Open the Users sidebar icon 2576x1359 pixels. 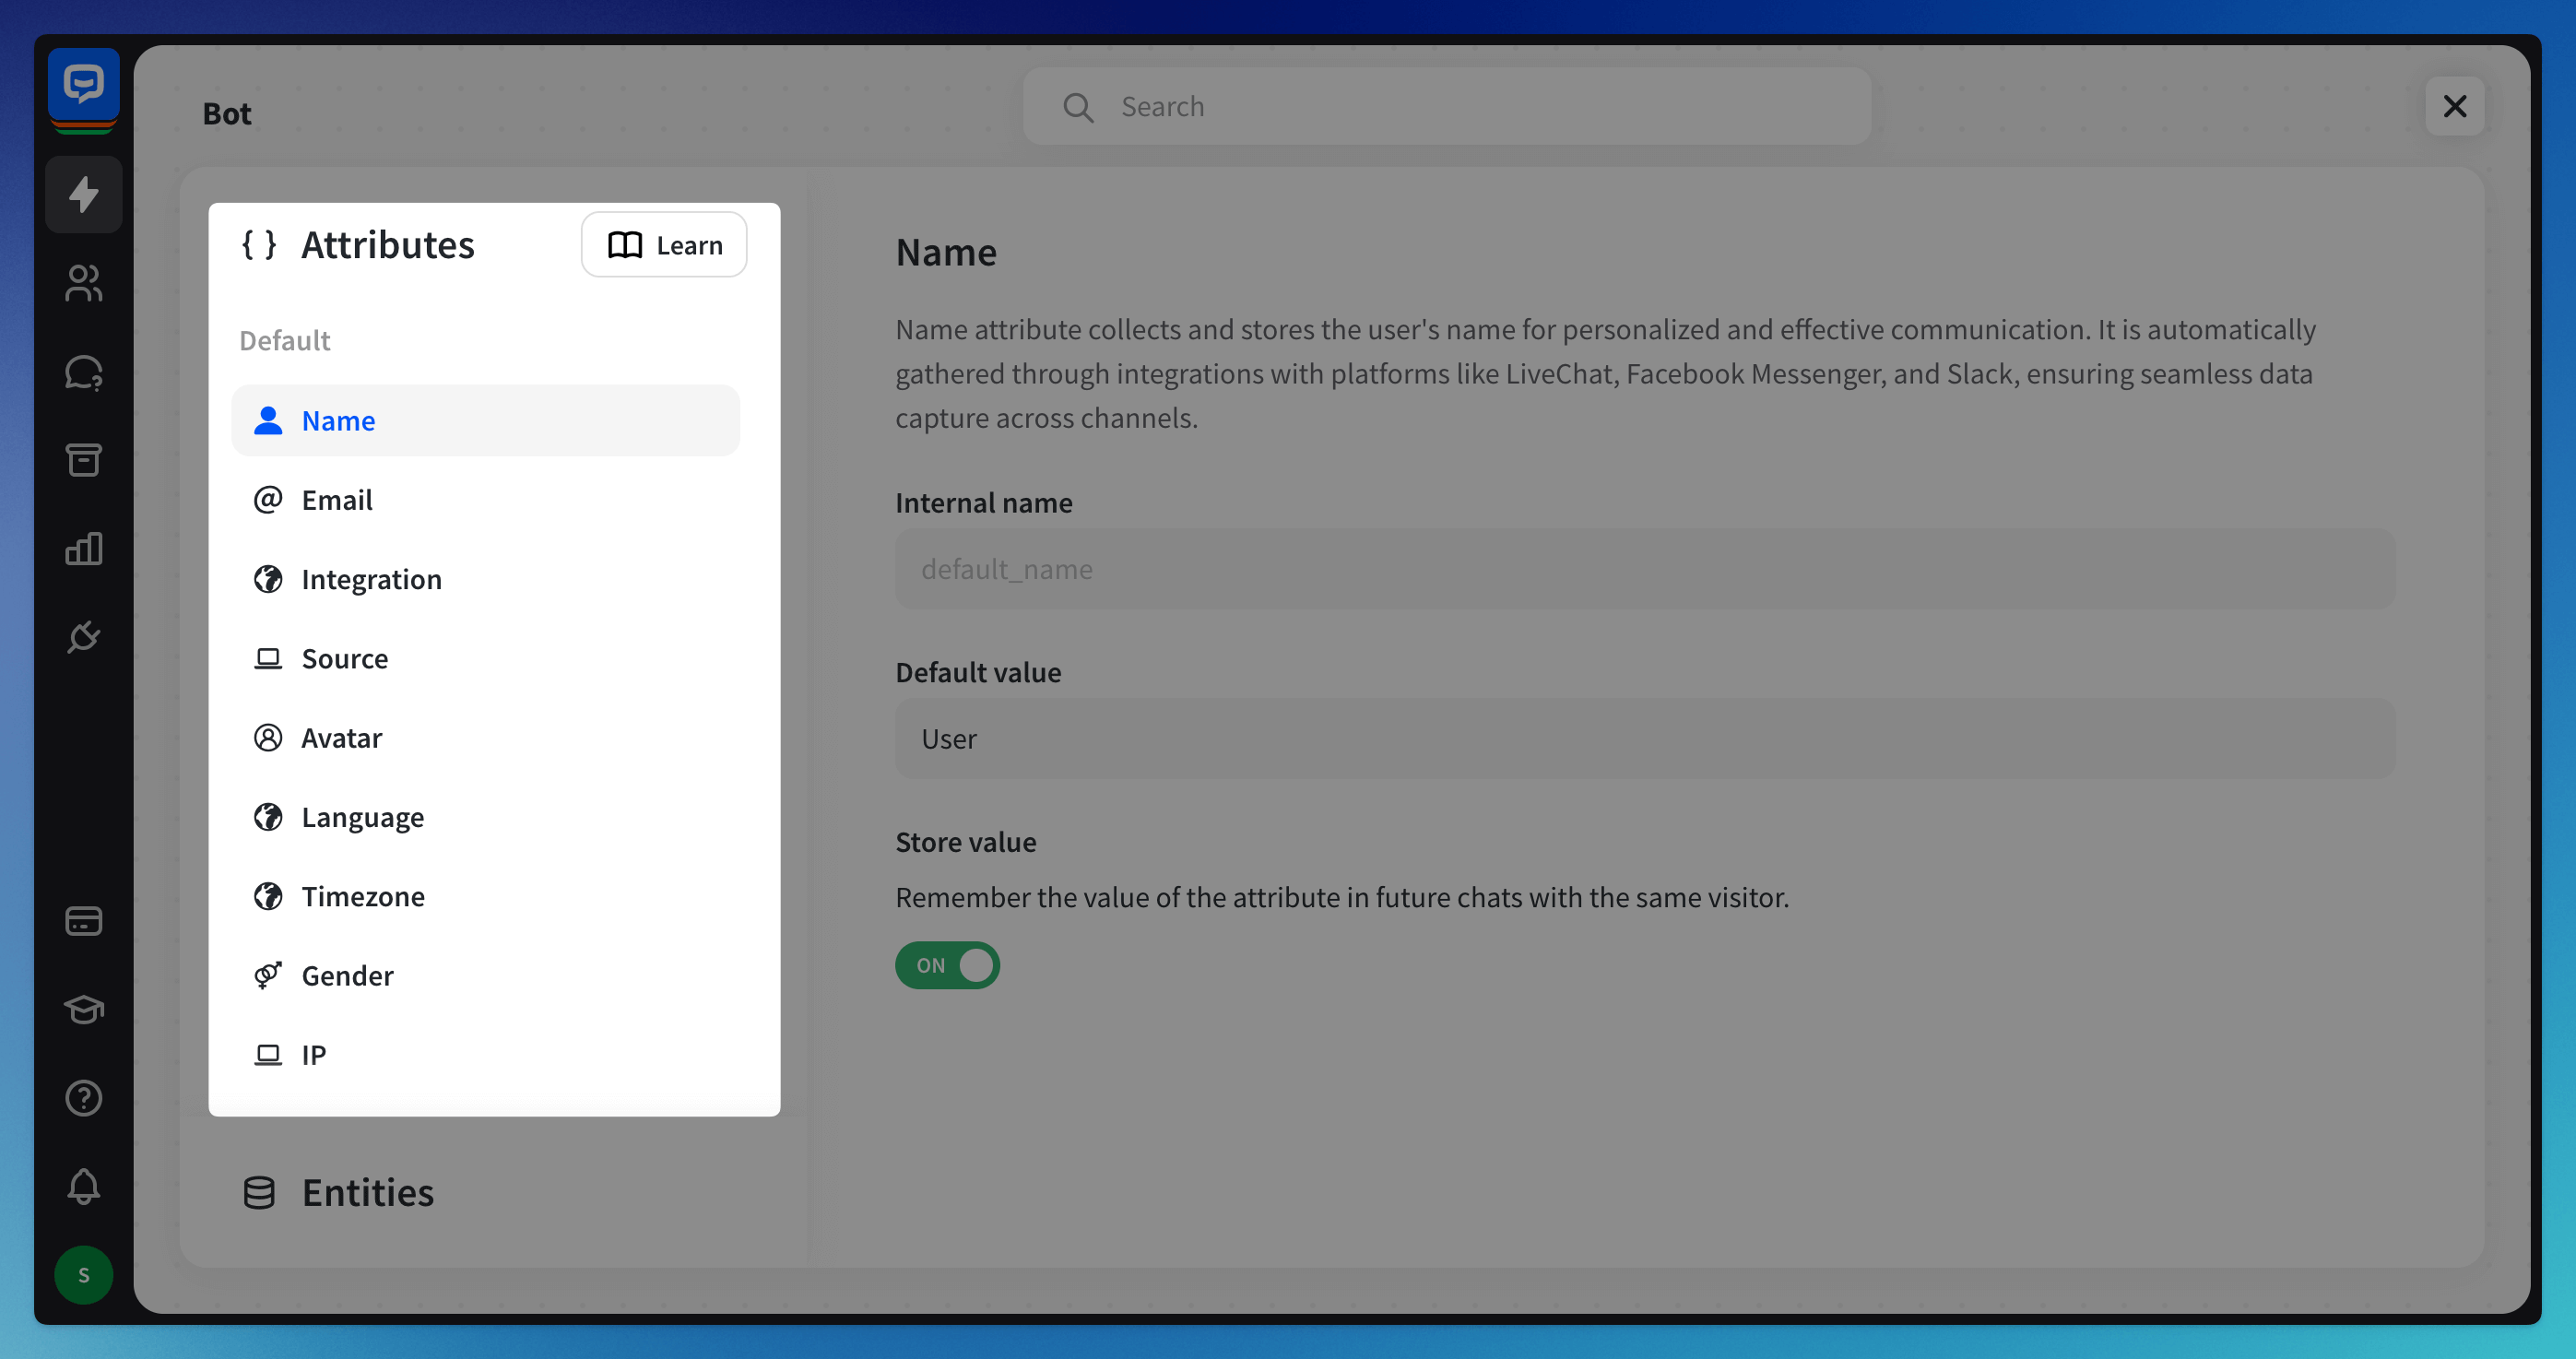(x=83, y=283)
